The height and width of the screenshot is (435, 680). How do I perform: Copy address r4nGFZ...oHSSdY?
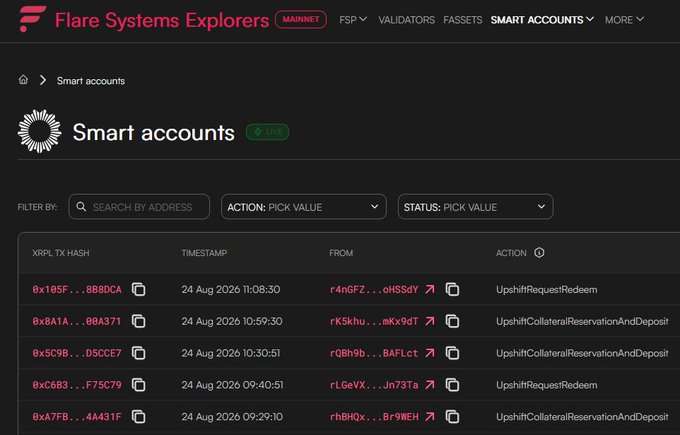coord(452,289)
